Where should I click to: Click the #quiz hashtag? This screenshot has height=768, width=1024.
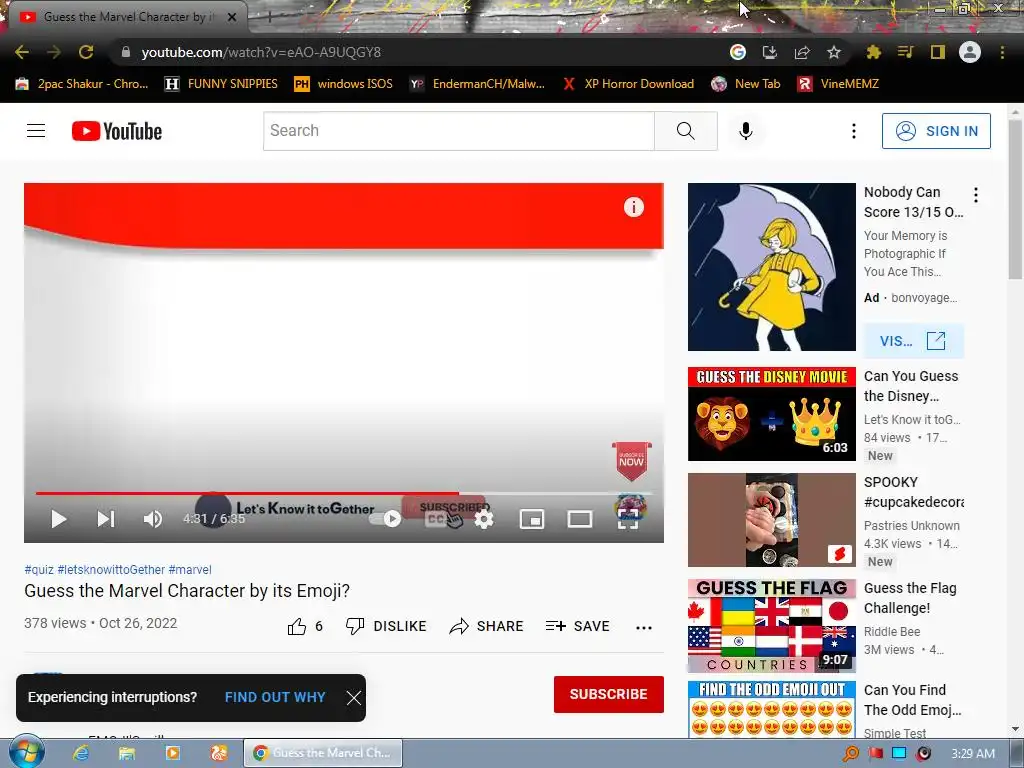pos(39,569)
